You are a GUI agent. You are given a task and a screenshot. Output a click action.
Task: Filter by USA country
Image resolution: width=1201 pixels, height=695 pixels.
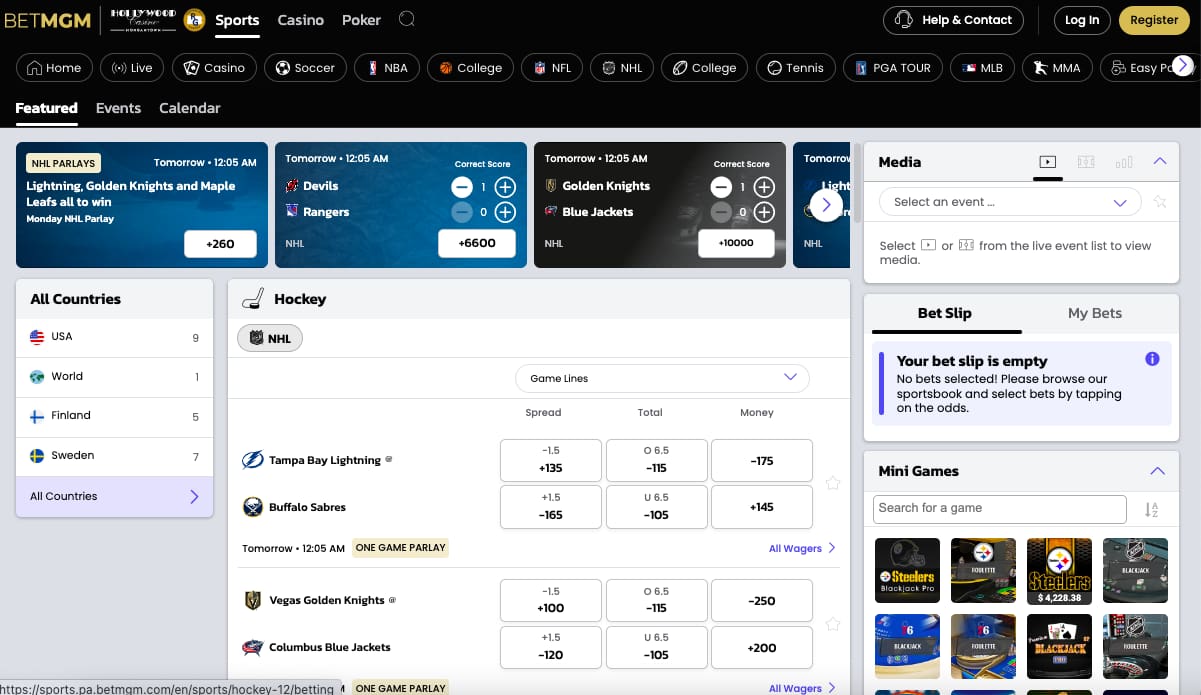pyautogui.click(x=114, y=337)
